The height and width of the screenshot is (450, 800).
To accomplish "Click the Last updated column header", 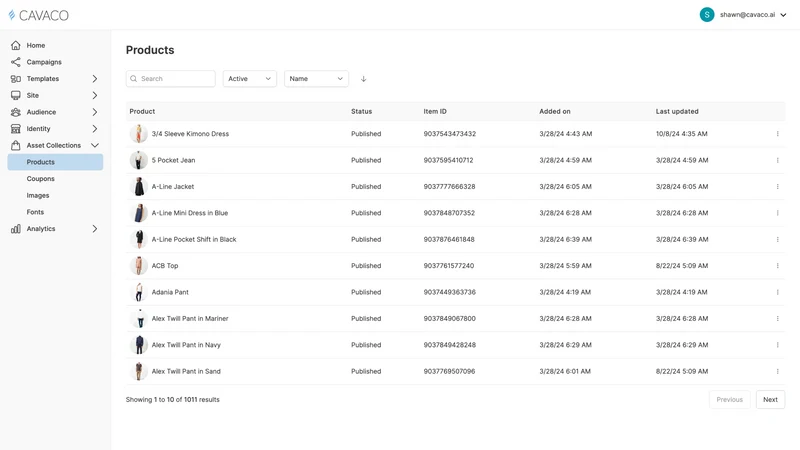I will (677, 111).
